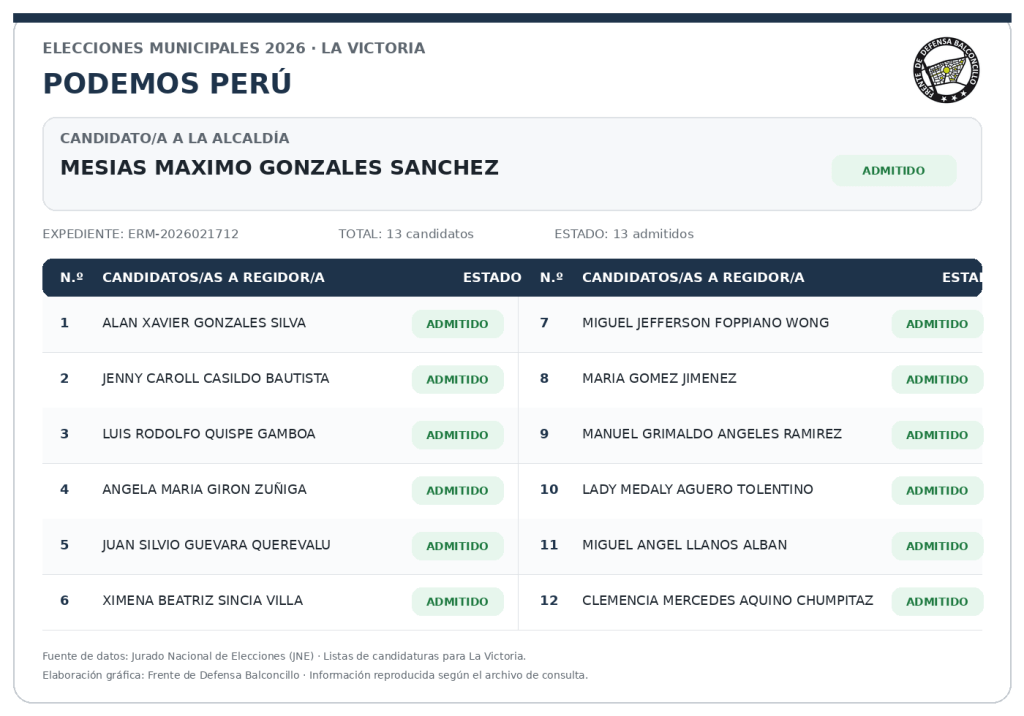Click ADMITIDO badge for Jenny Caroll Casildo Bautista
Viewport: 1024px width, 716px height.
click(x=457, y=380)
